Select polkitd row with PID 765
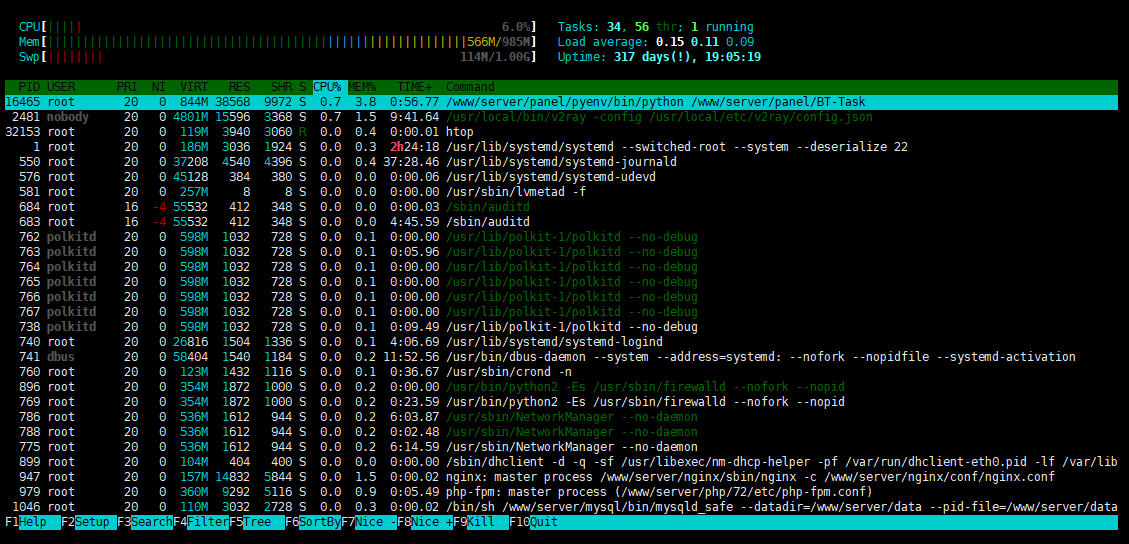Viewport: 1129px width, 544px height. click(x=562, y=282)
